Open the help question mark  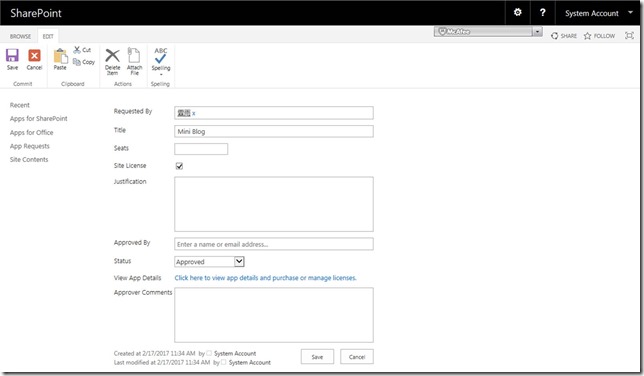[x=543, y=12]
